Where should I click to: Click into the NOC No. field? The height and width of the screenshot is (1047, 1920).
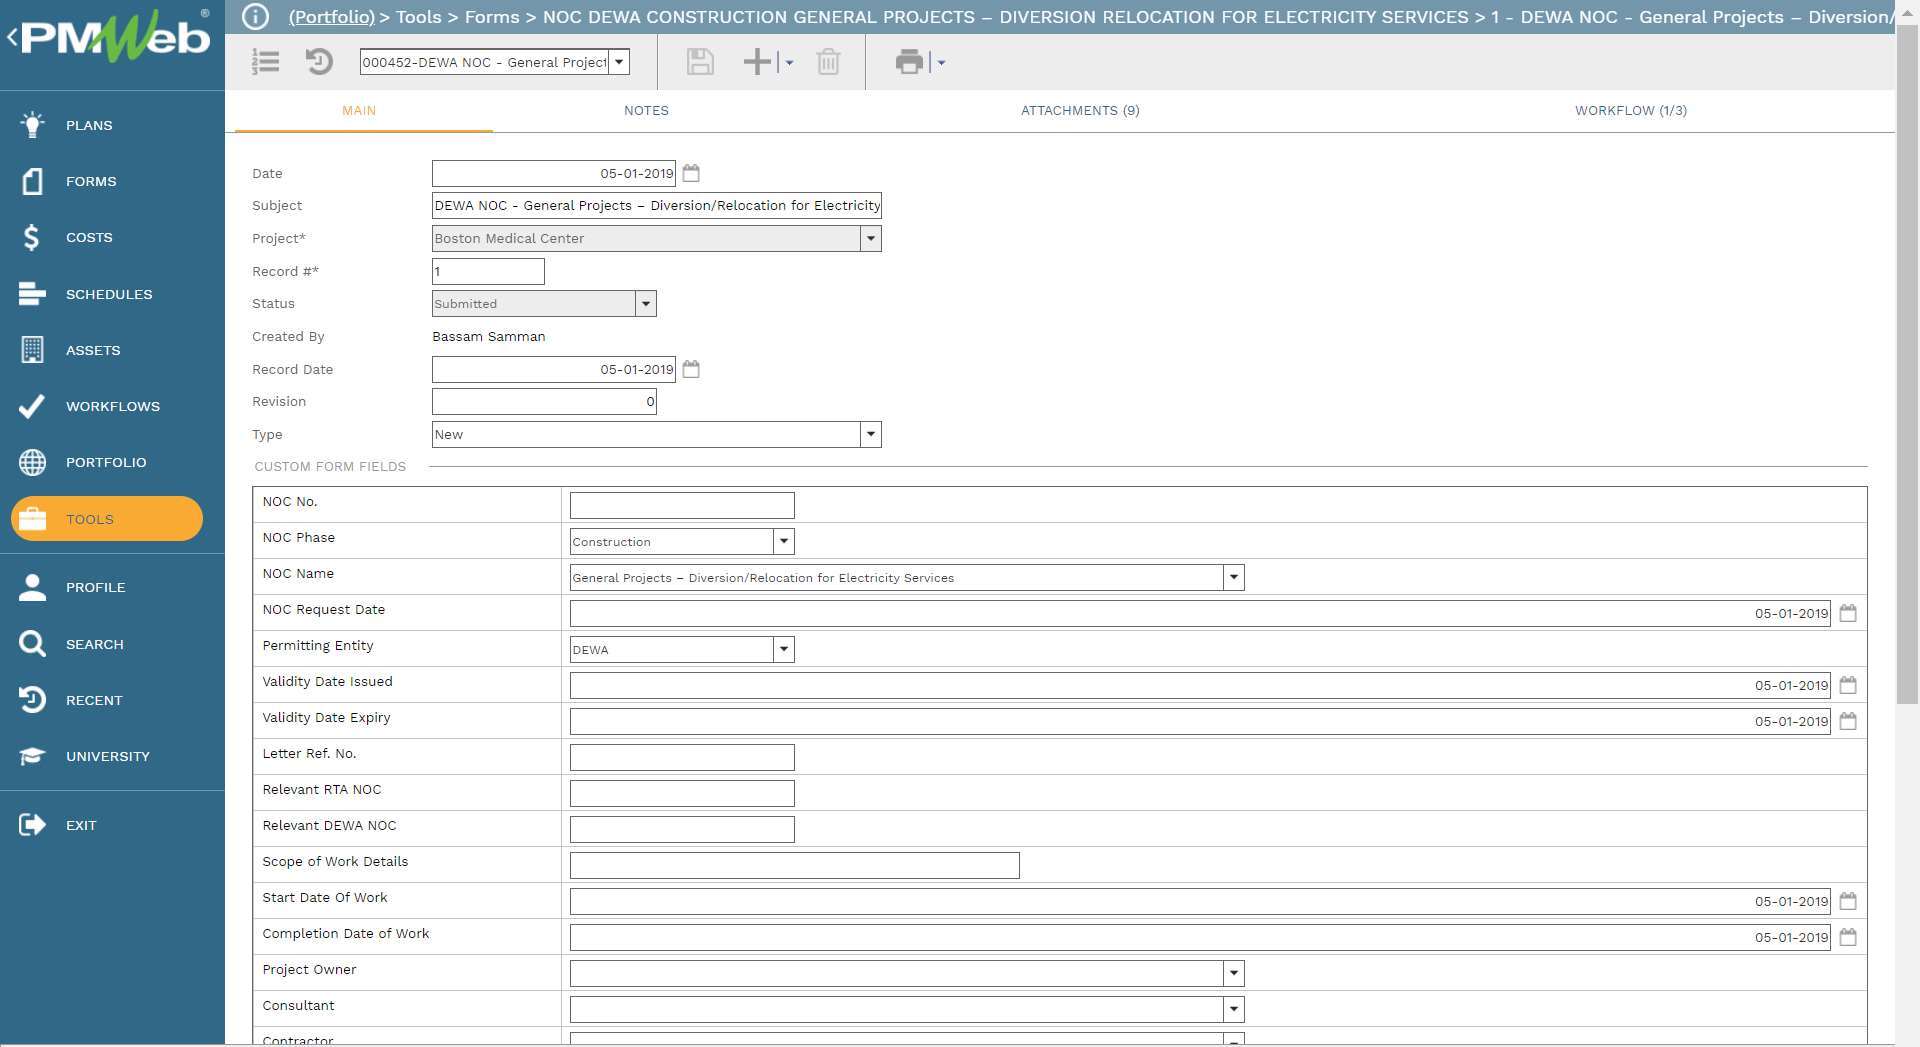coord(682,505)
